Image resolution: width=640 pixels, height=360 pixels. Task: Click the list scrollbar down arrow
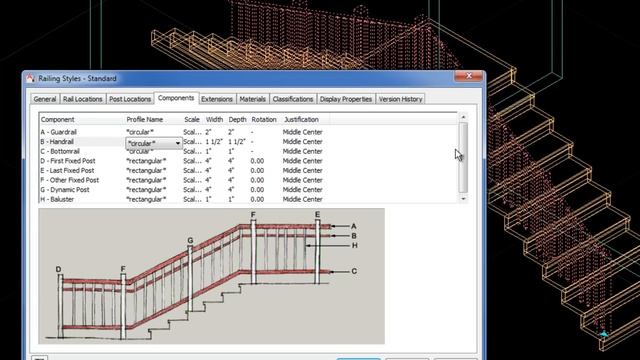pos(463,199)
